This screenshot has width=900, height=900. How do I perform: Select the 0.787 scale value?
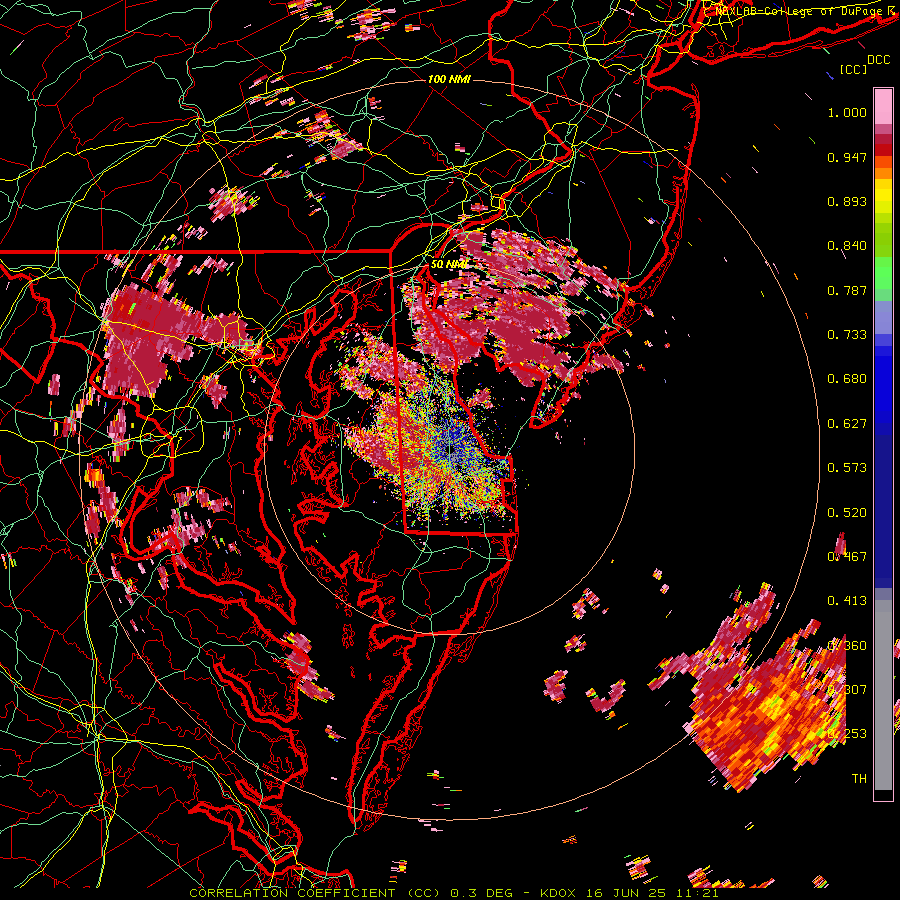pos(847,290)
